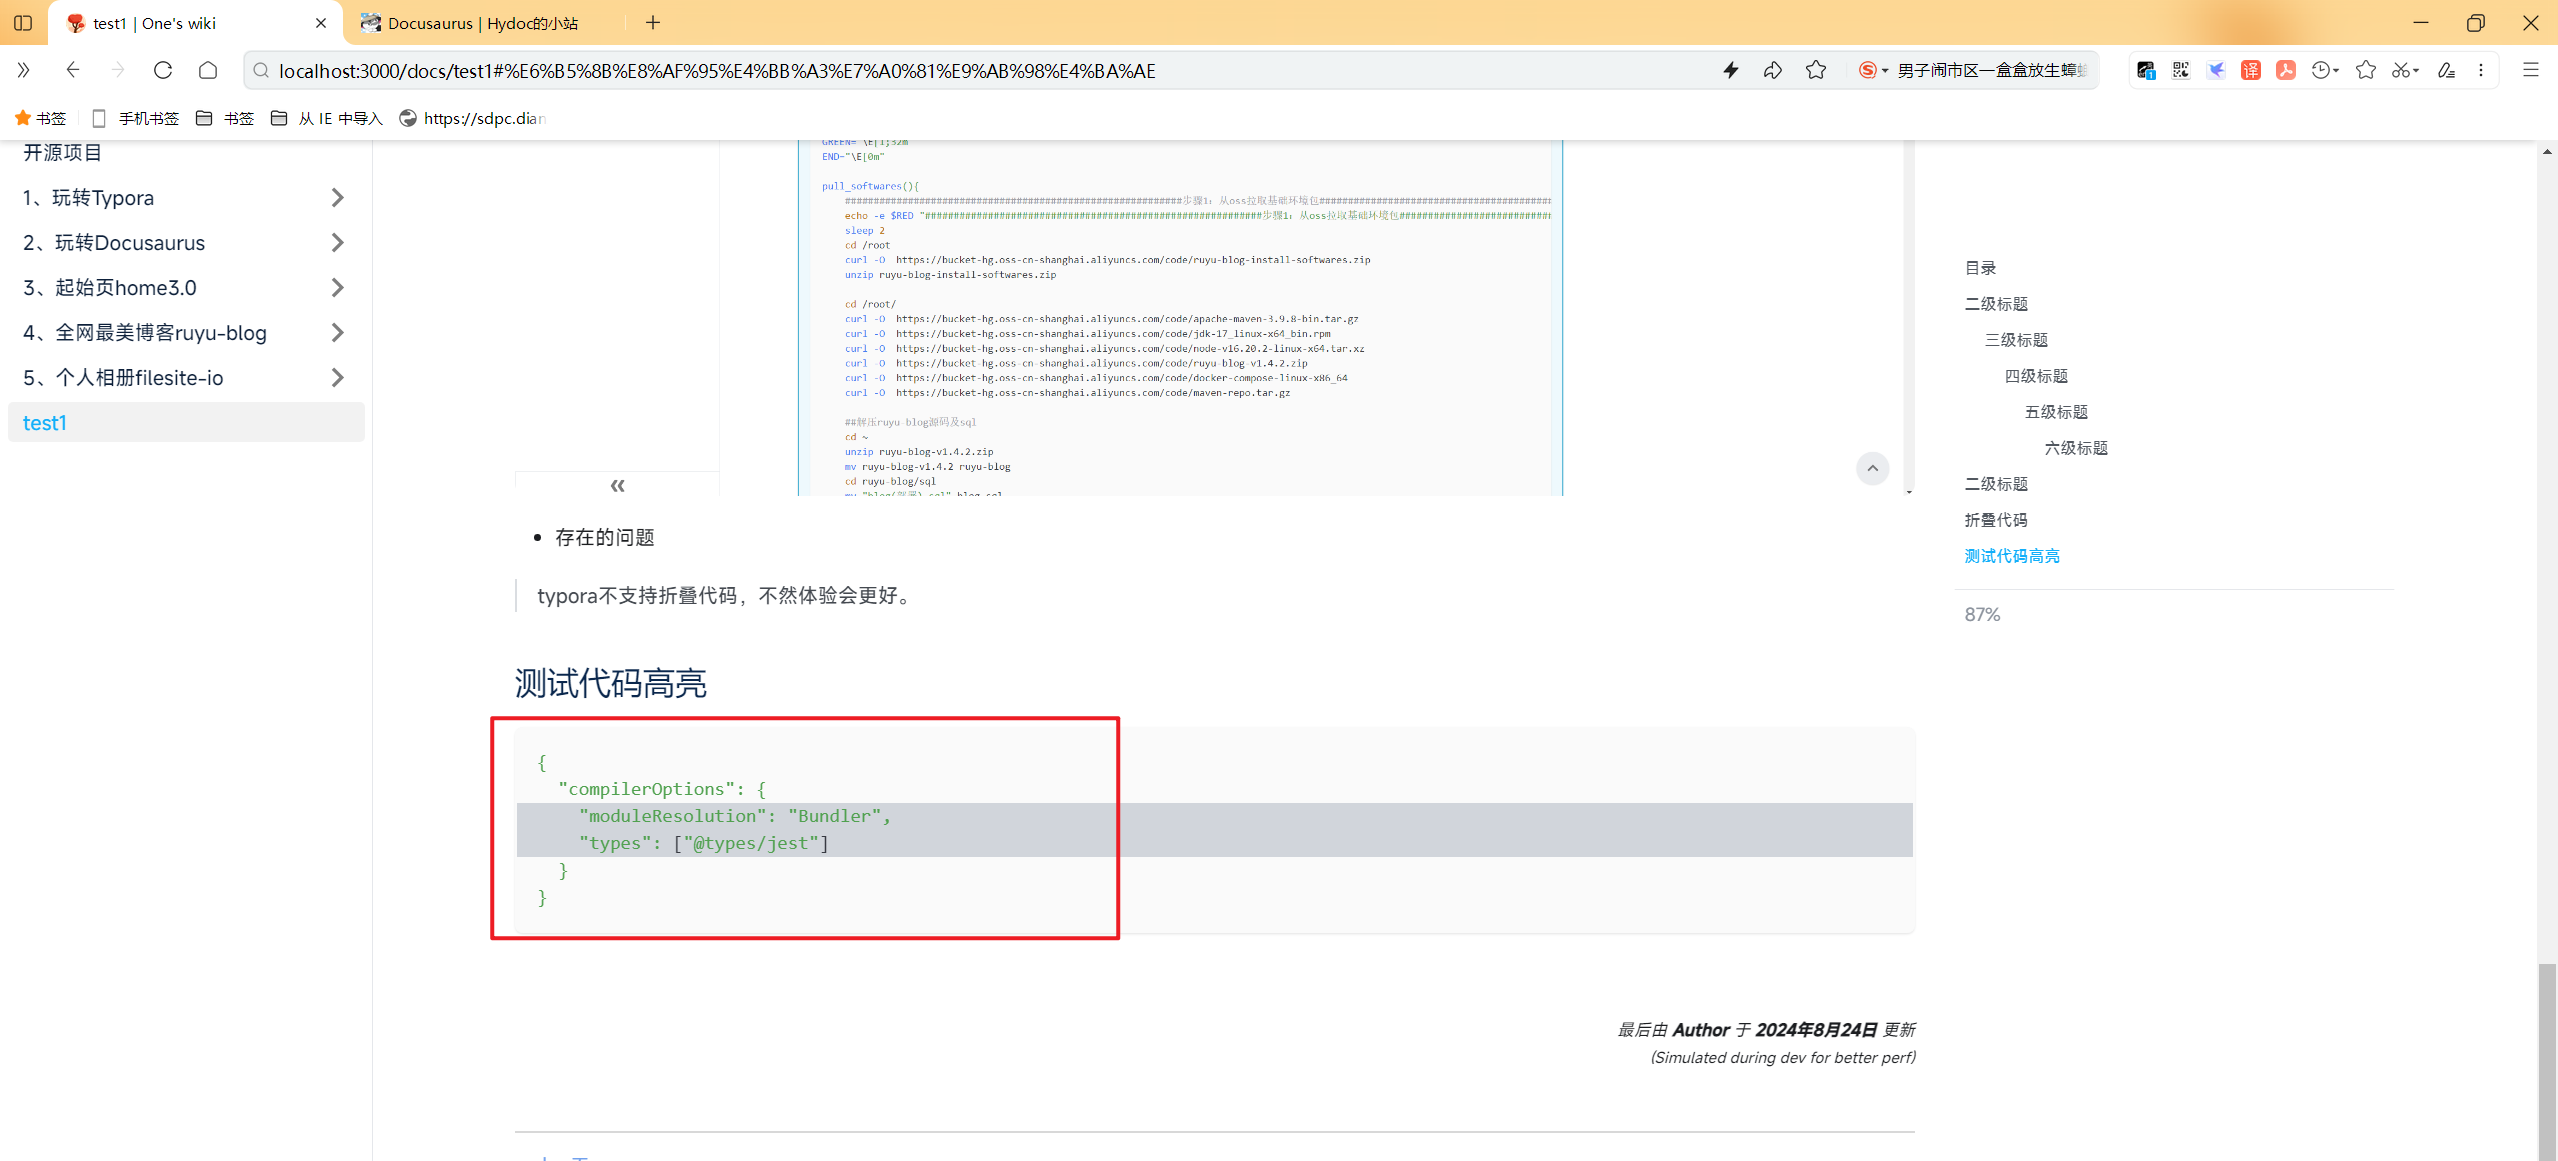Click the '测试代码高亮' section heading
The height and width of the screenshot is (1161, 2558).
coord(611,683)
